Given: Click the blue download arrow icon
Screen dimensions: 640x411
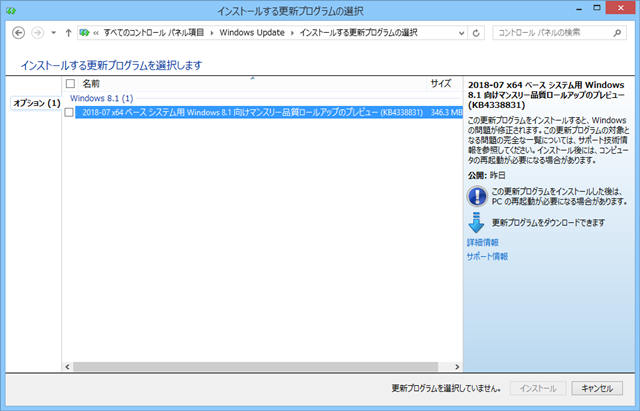Looking at the screenshot, I should point(476,222).
